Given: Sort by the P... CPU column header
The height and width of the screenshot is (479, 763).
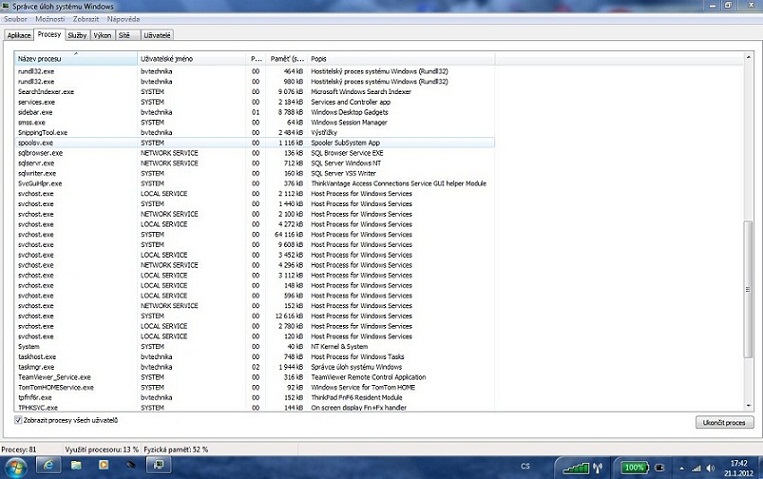Looking at the screenshot, I should 256,58.
